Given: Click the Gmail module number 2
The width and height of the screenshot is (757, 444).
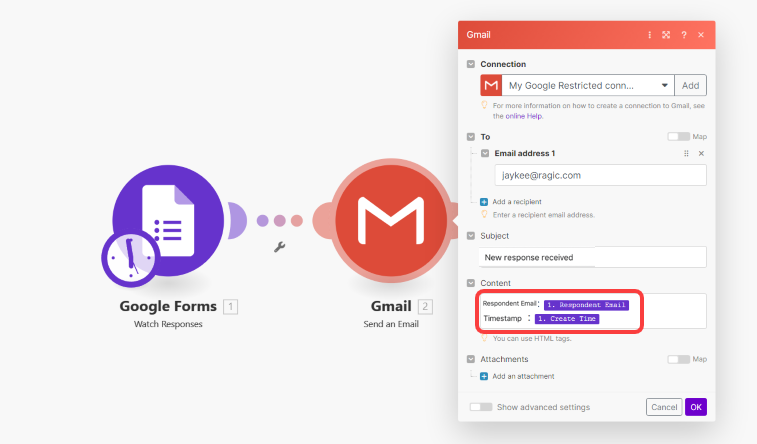Looking at the screenshot, I should (x=425, y=306).
